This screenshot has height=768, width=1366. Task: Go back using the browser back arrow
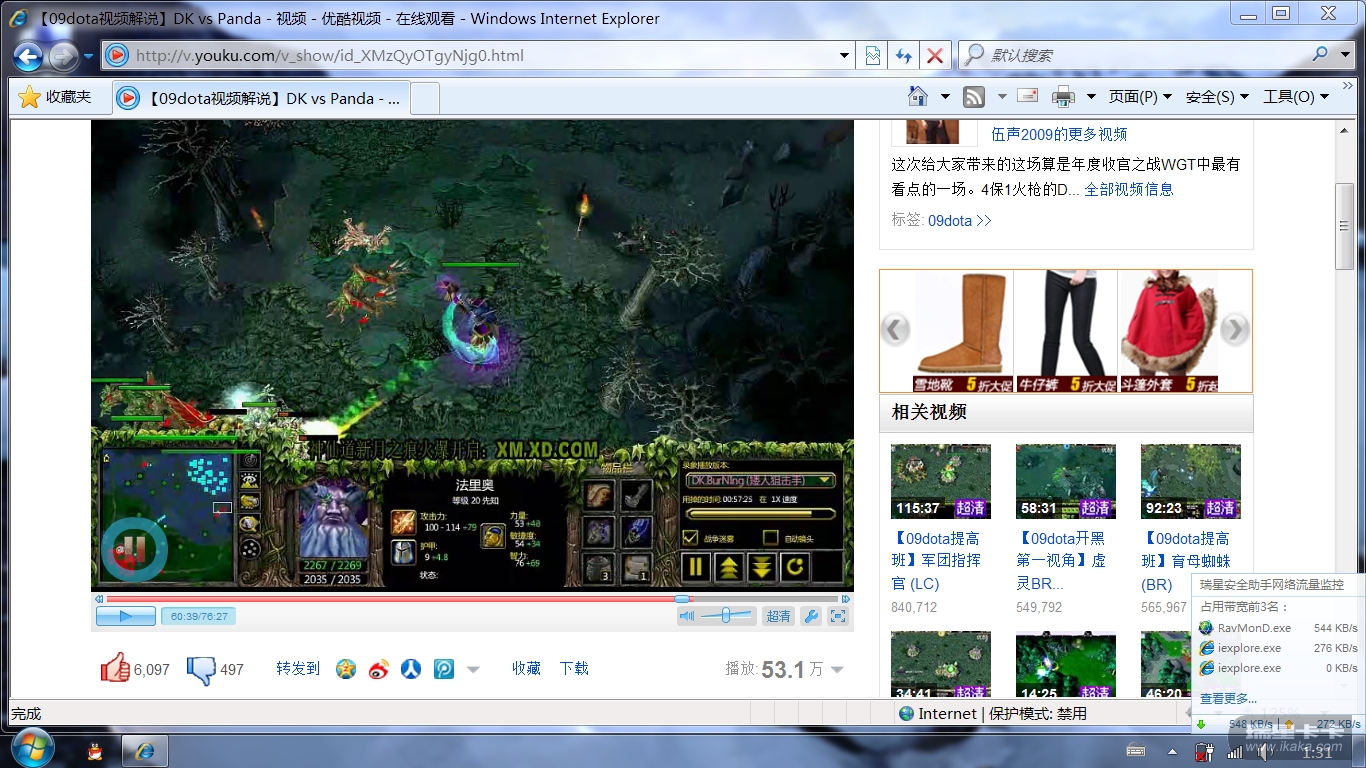[28, 56]
